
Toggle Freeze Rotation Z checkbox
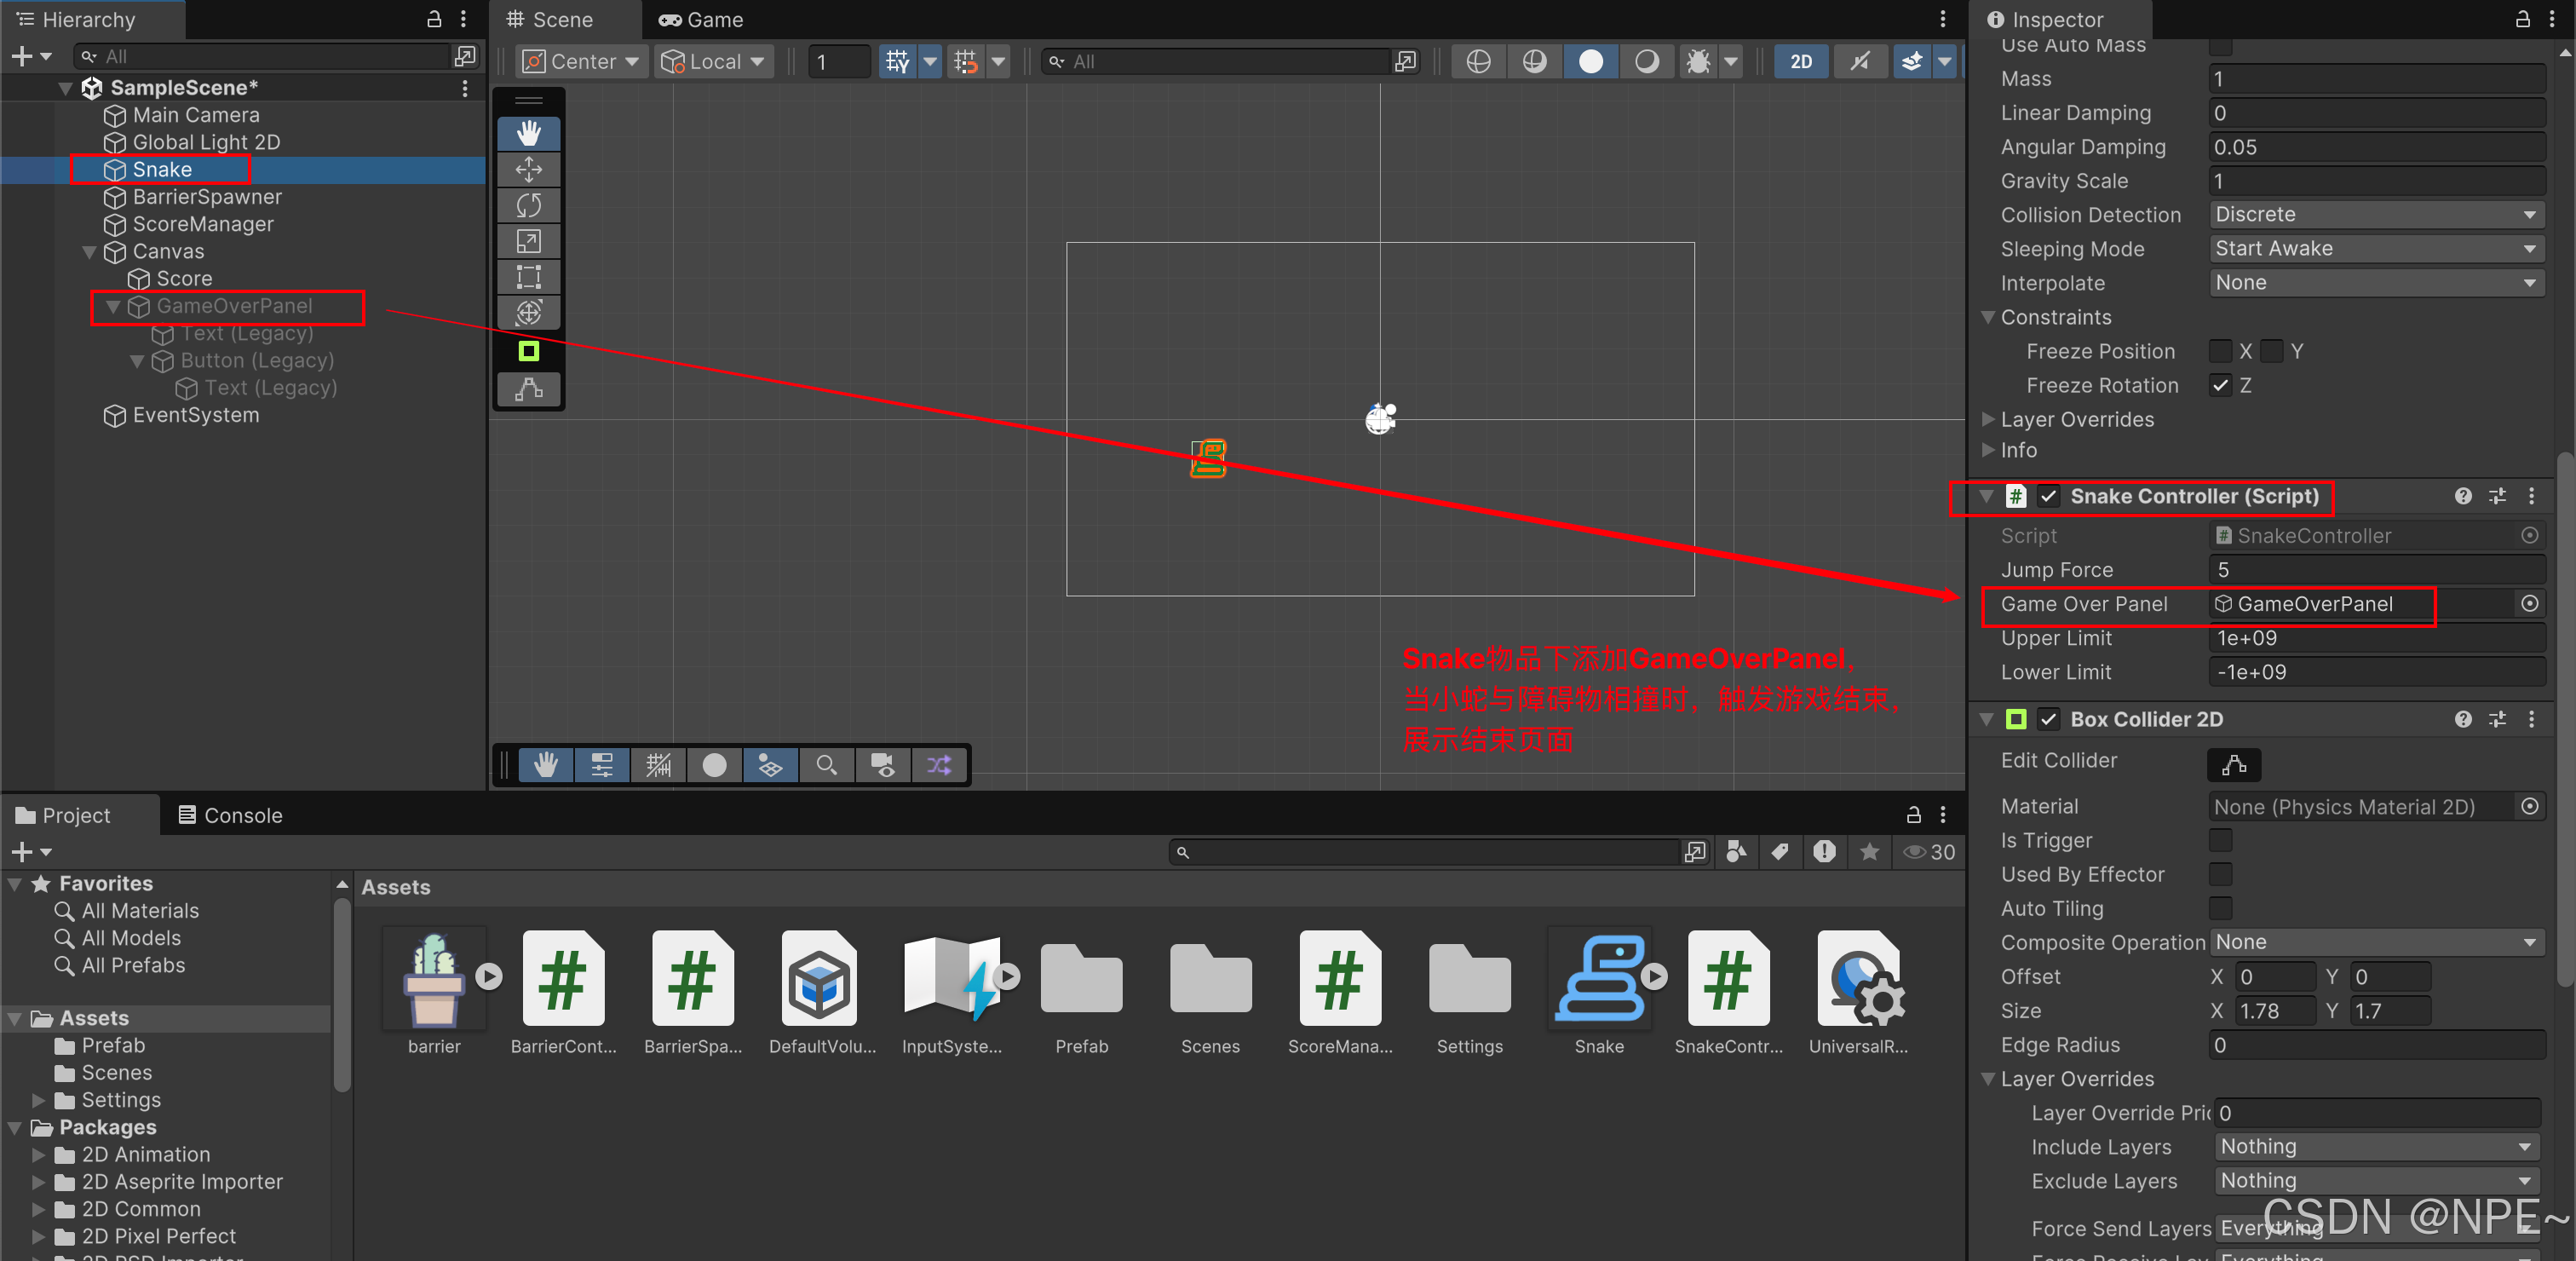coord(2220,383)
